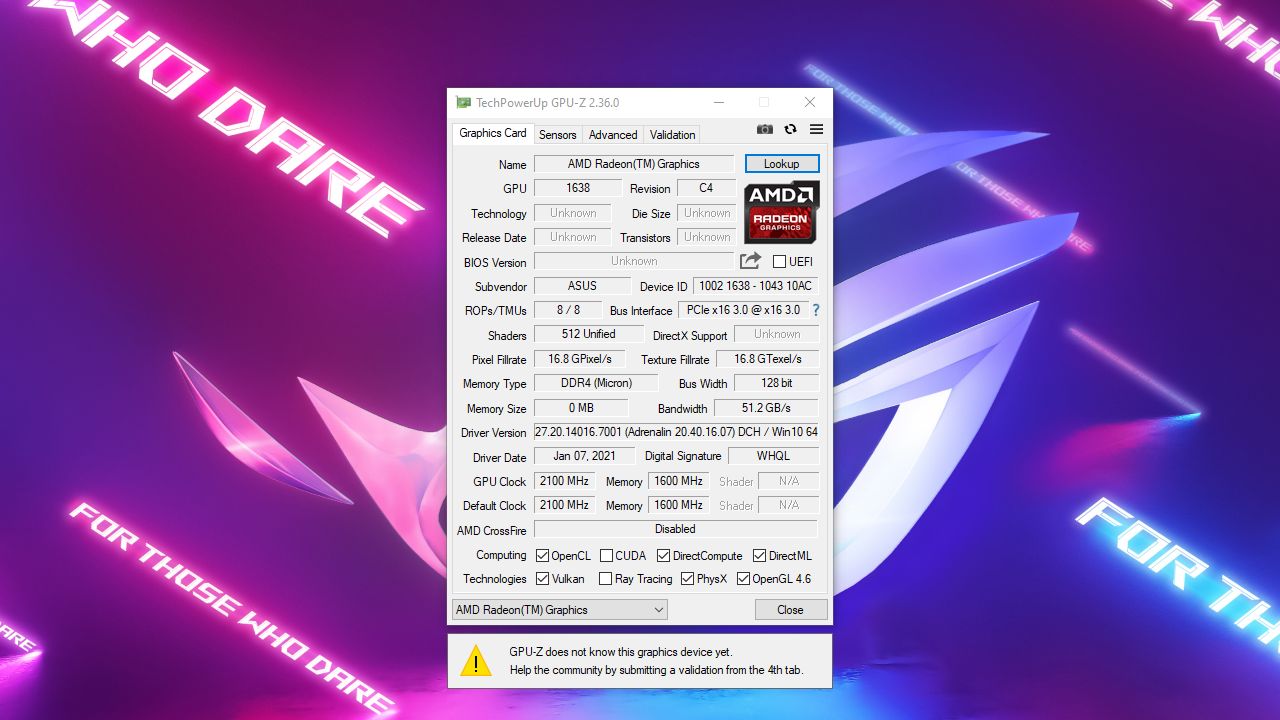Screen dimensions: 1280x720
Task: Click the blue question mark near Bus Interface
Action: click(x=815, y=310)
